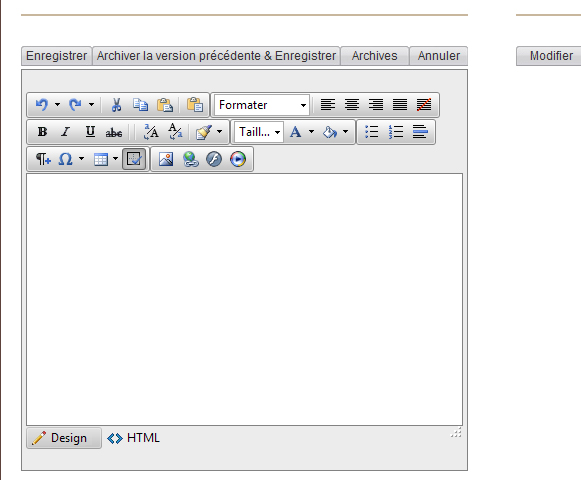The height and width of the screenshot is (480, 581).
Task: Click the Flash manager icon
Action: click(214, 159)
